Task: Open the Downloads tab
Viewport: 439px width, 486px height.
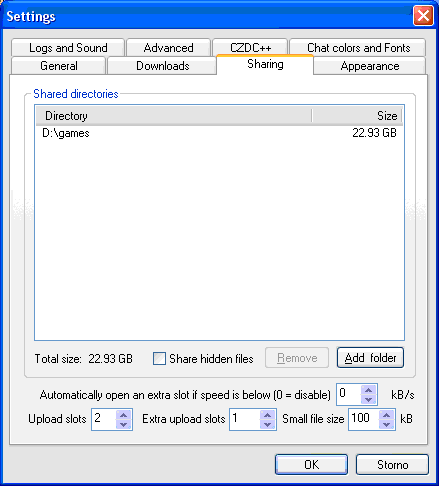Action: click(162, 66)
